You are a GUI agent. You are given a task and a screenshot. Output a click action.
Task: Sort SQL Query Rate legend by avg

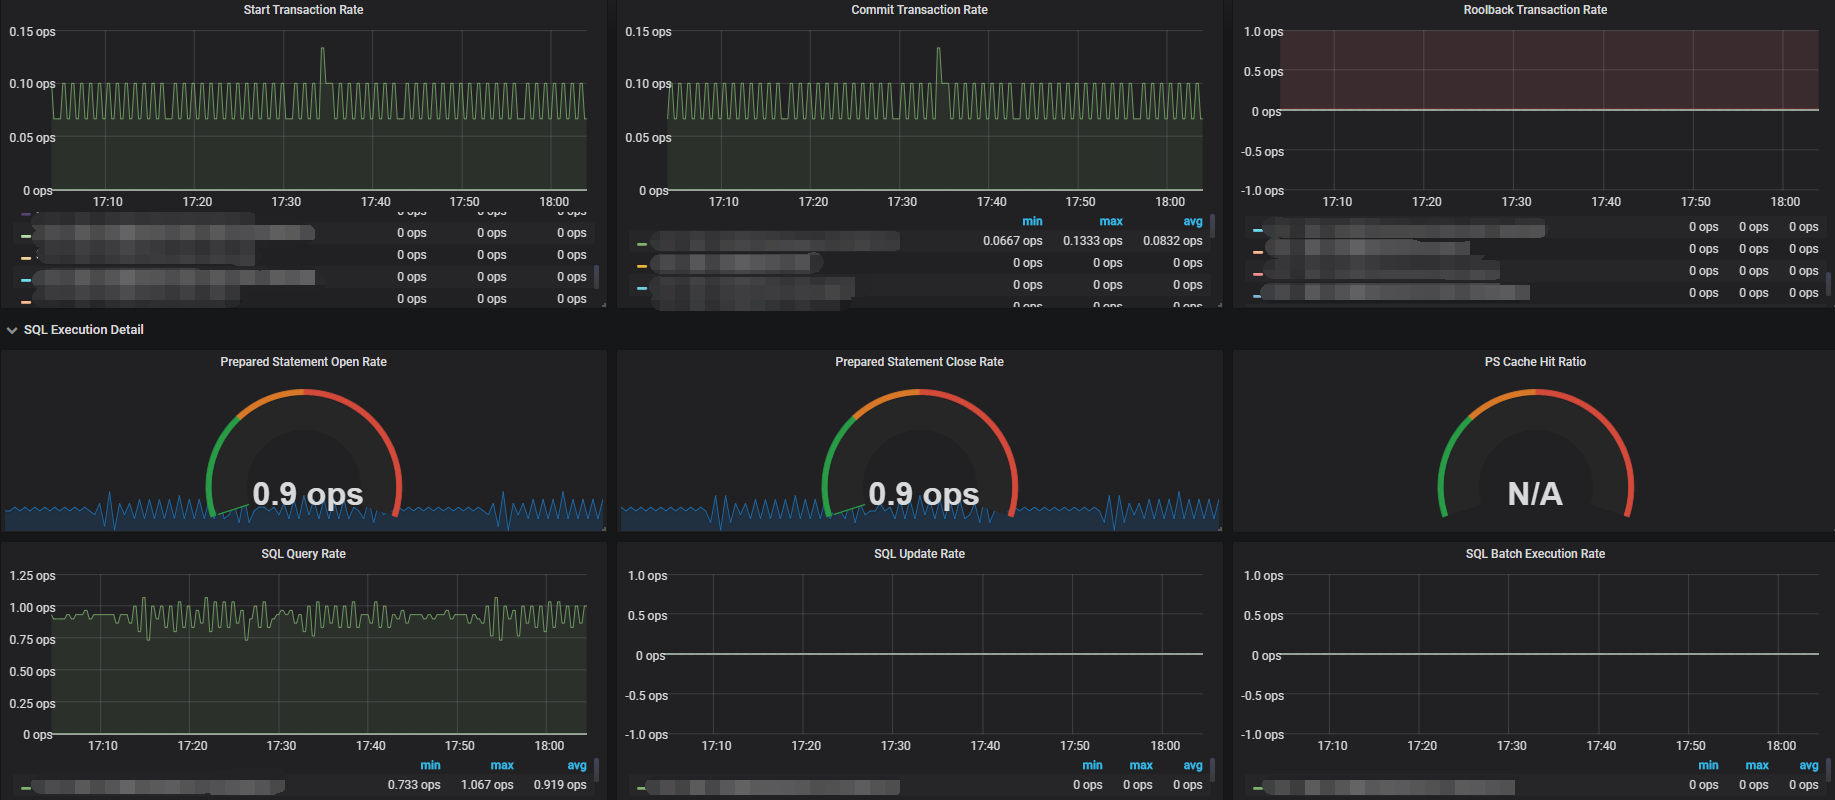577,766
